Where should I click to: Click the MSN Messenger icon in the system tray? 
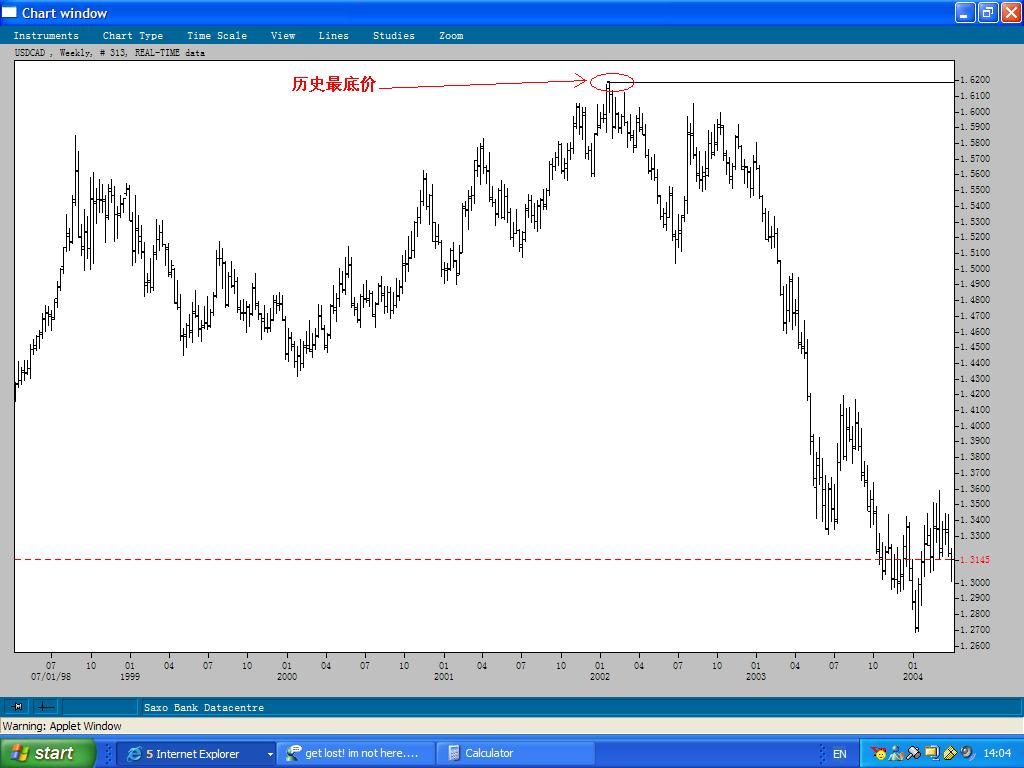[x=897, y=753]
